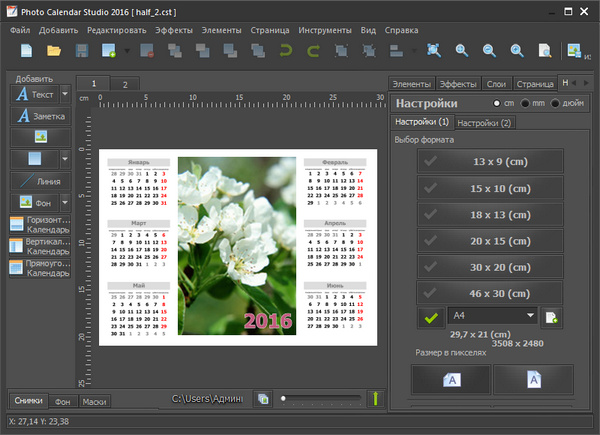Screen dimensions: 600x435
Task: Click the Open folder icon in toolbar
Action: pos(53,50)
